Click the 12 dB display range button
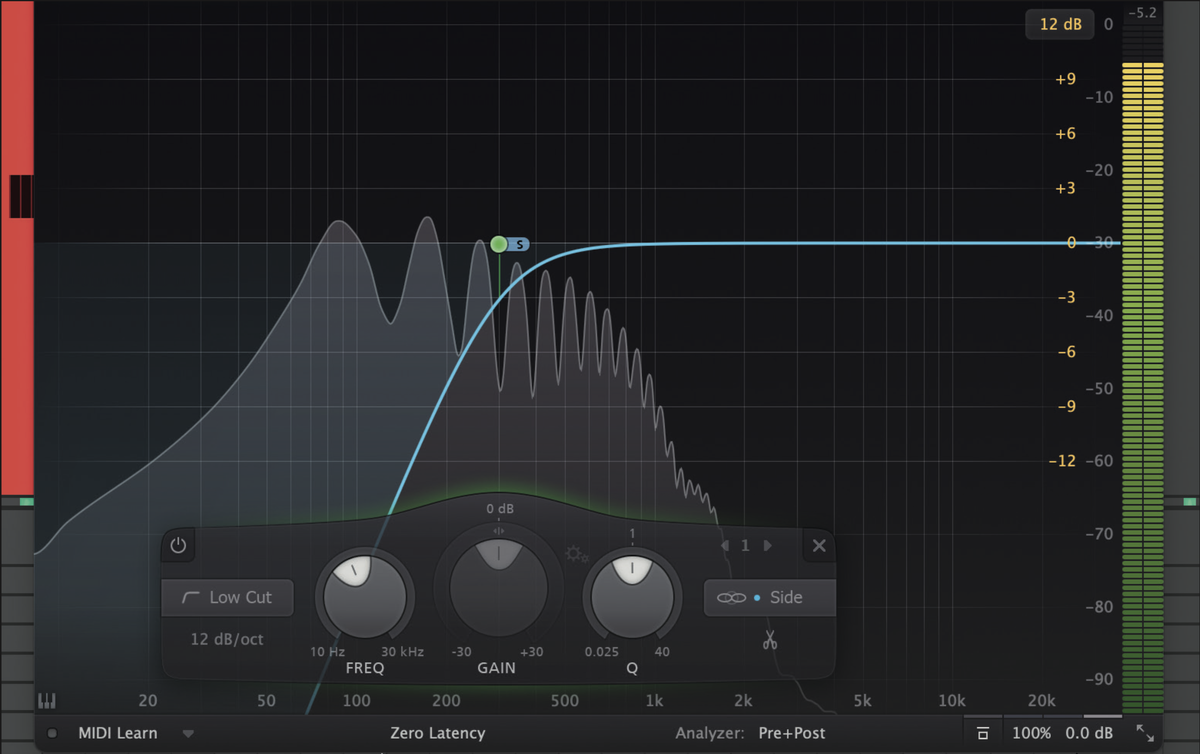 [1060, 23]
